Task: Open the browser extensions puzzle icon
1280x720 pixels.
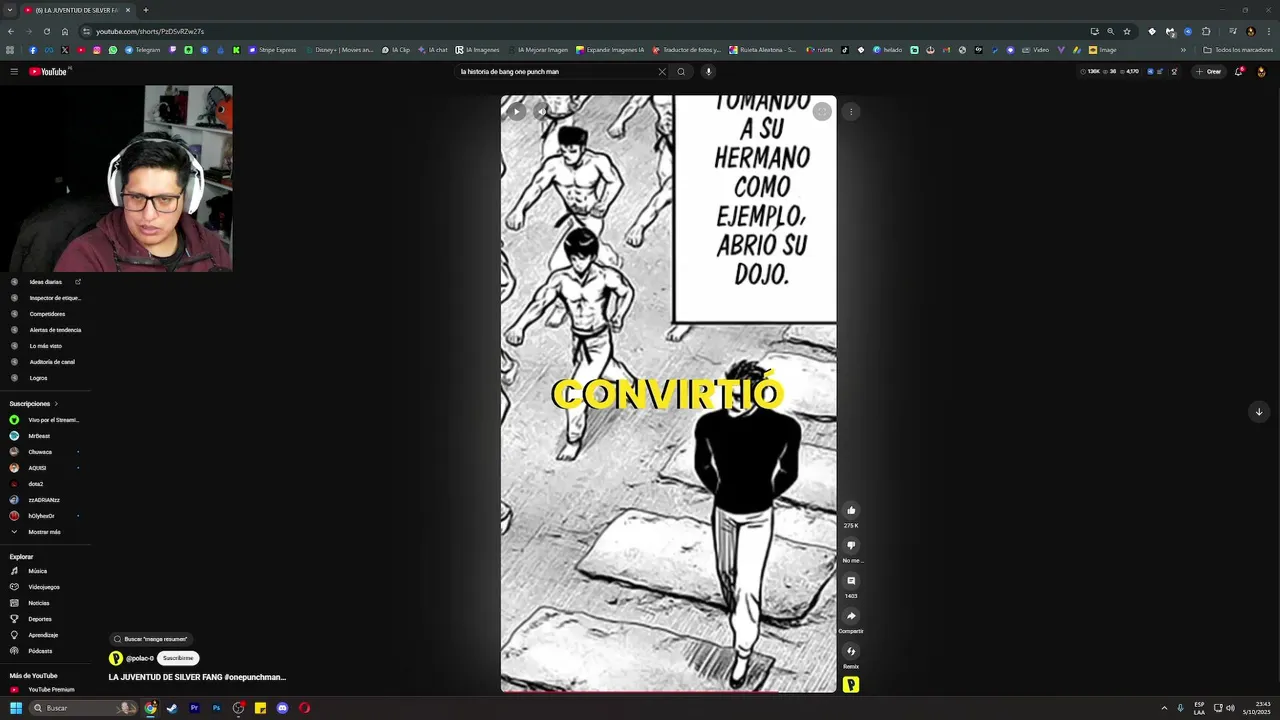Action: point(1206,31)
